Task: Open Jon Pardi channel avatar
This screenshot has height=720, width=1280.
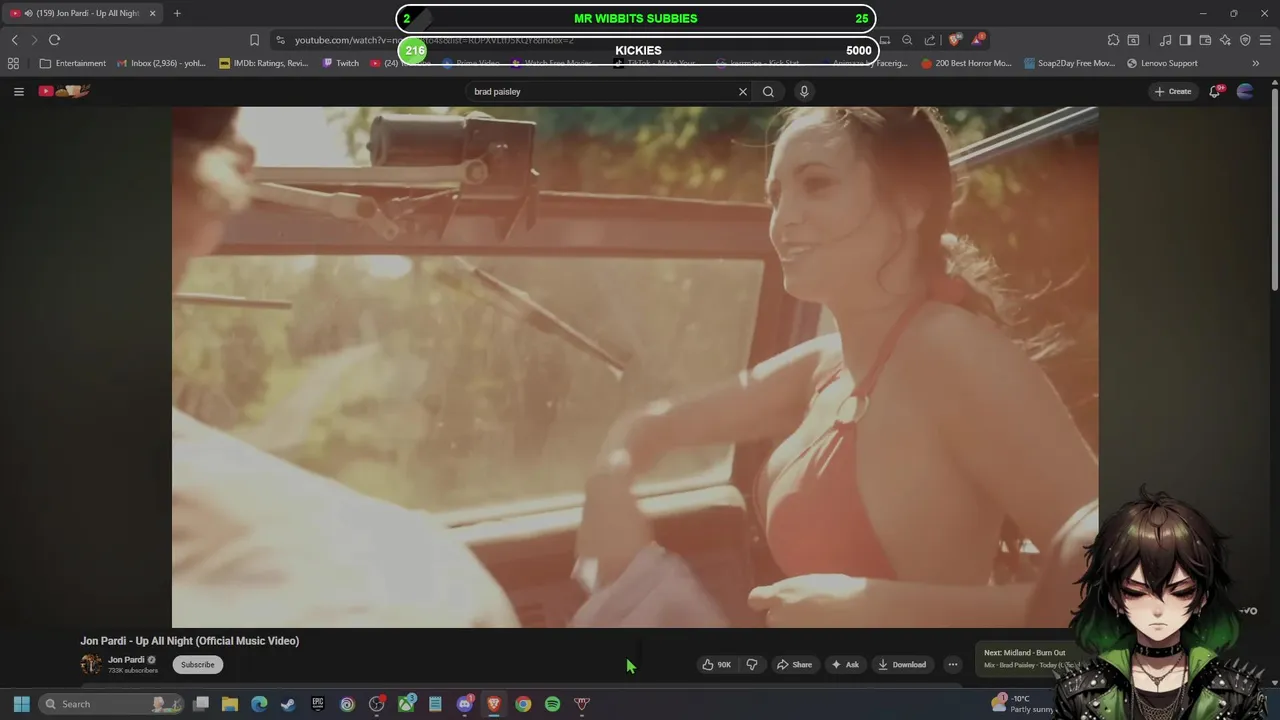Action: 91,664
